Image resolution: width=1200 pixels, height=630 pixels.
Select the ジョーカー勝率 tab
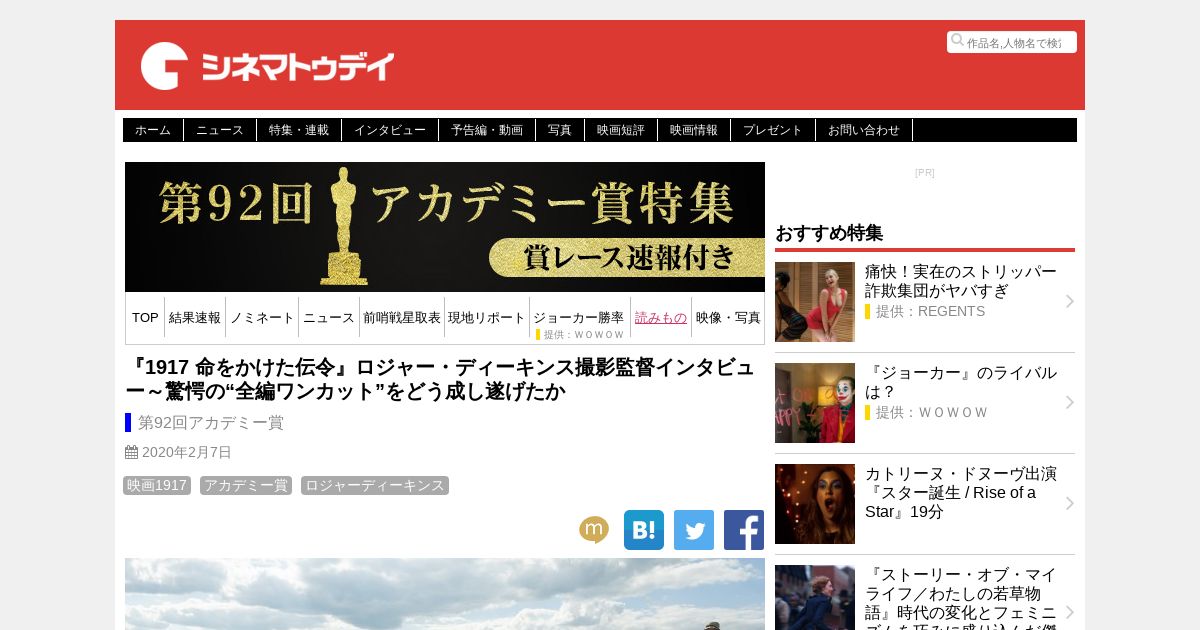tap(578, 317)
